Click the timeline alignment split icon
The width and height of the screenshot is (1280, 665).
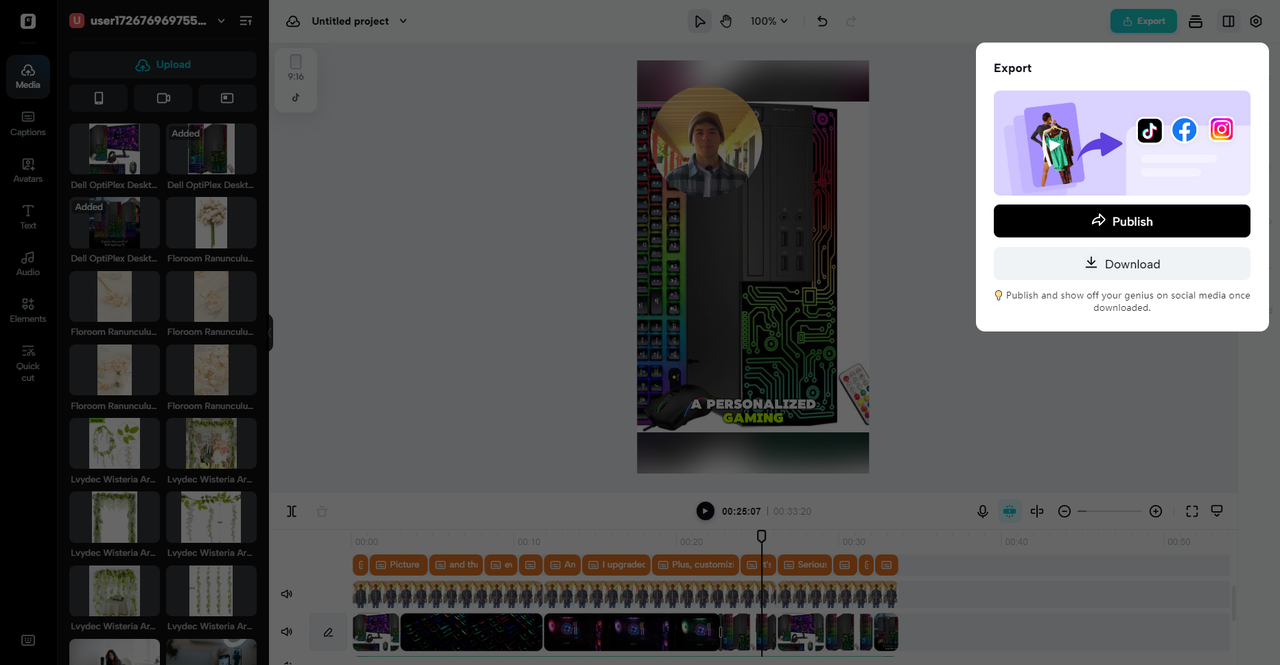[x=1037, y=511]
